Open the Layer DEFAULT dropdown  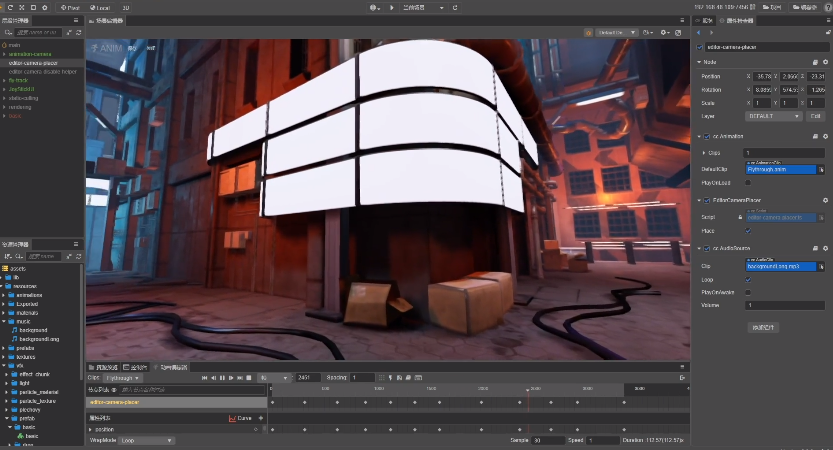773,116
